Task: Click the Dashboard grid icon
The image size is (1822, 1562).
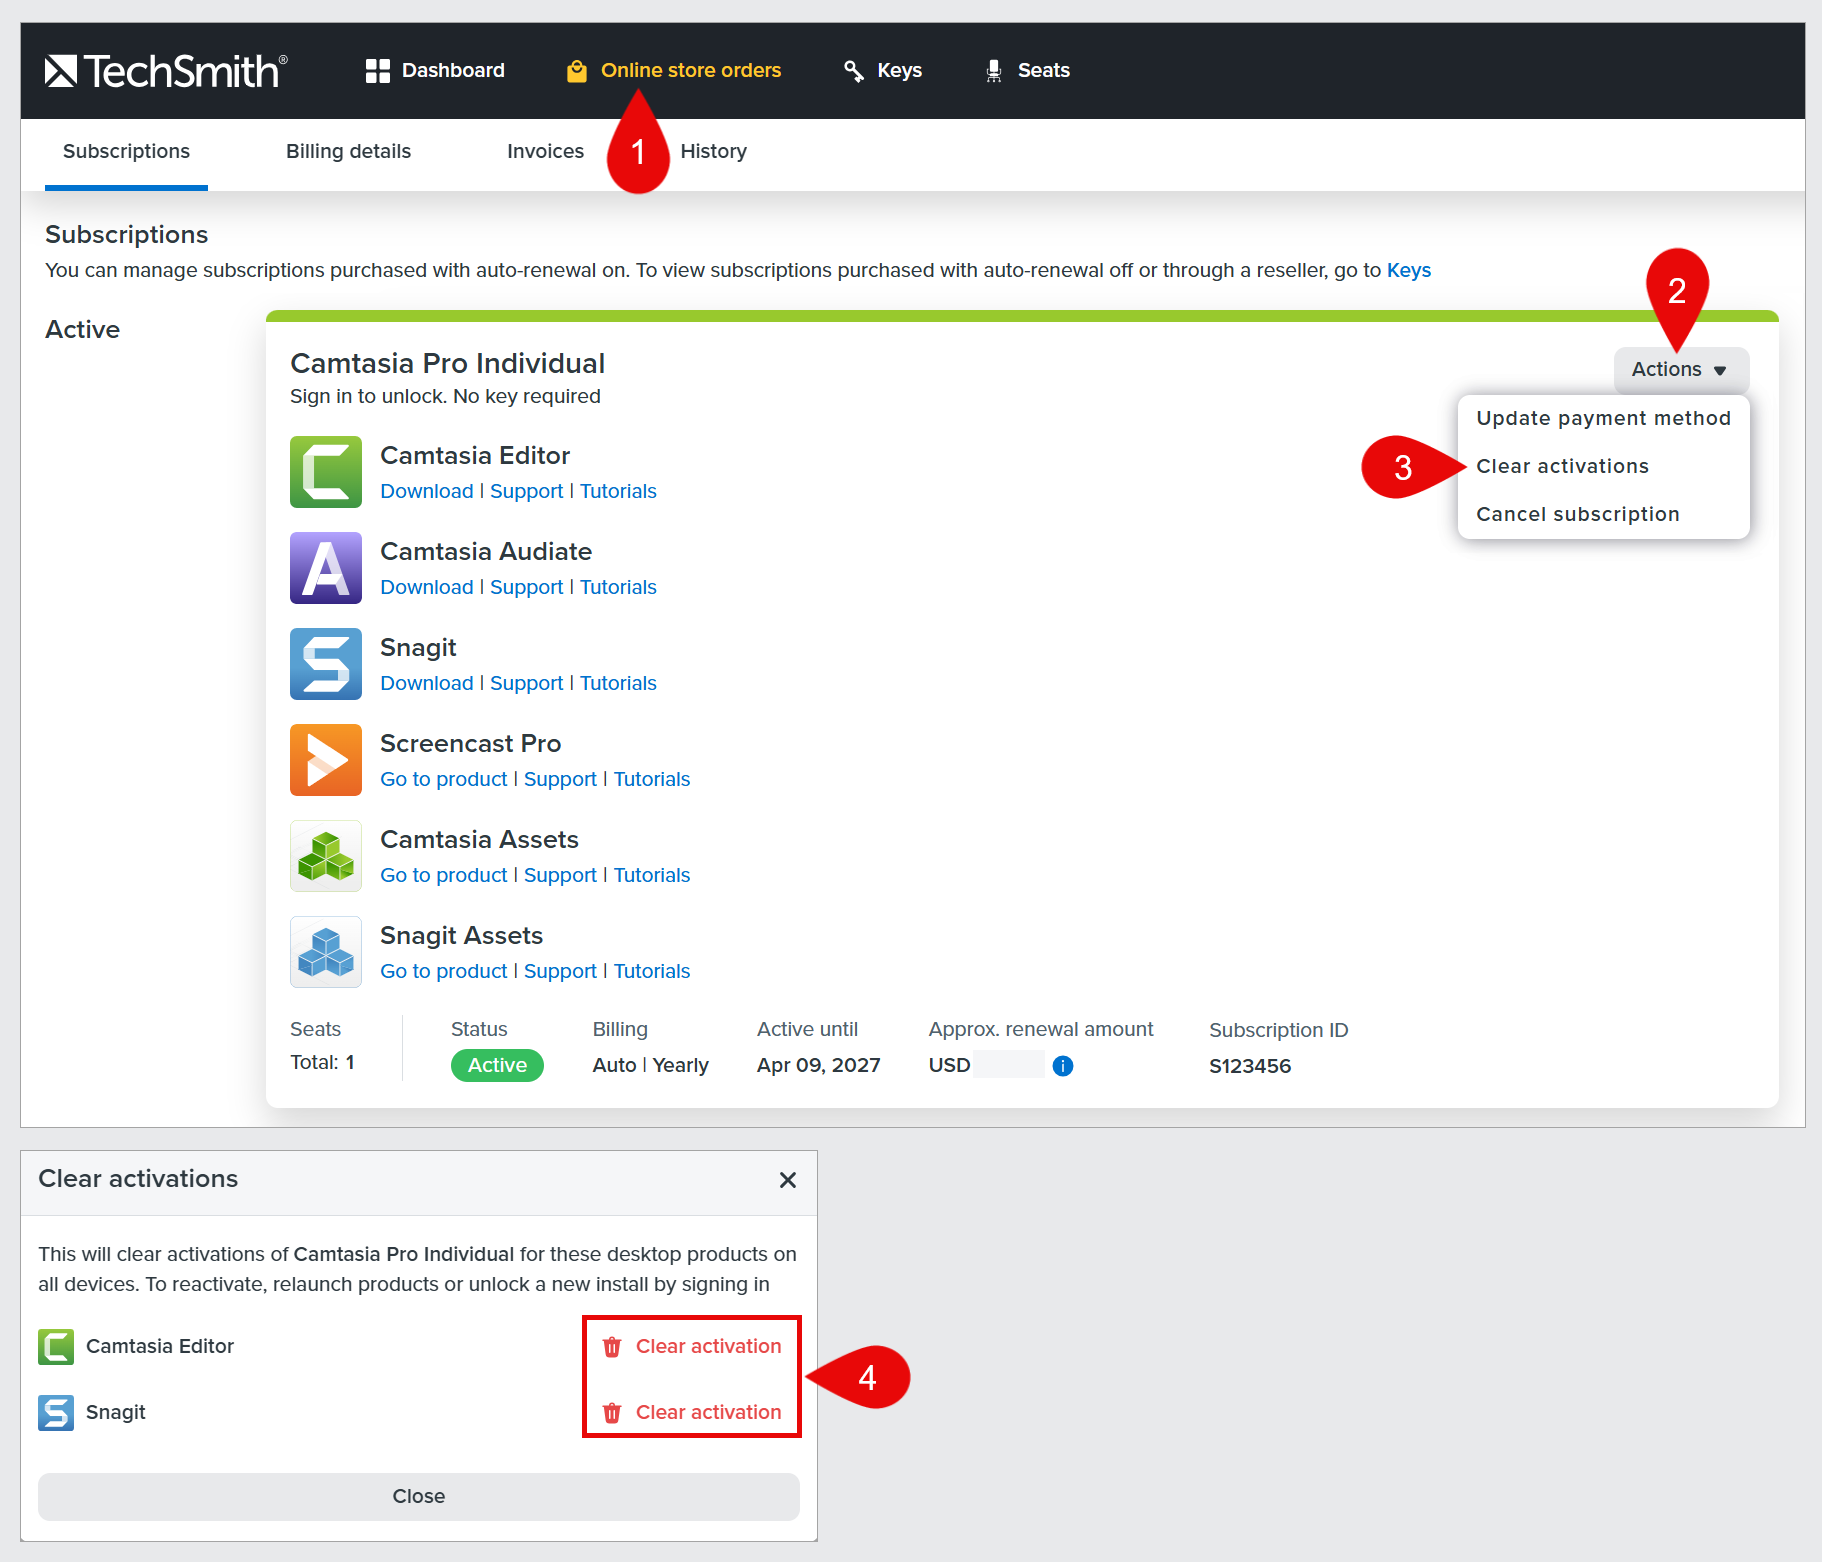Action: [x=377, y=71]
